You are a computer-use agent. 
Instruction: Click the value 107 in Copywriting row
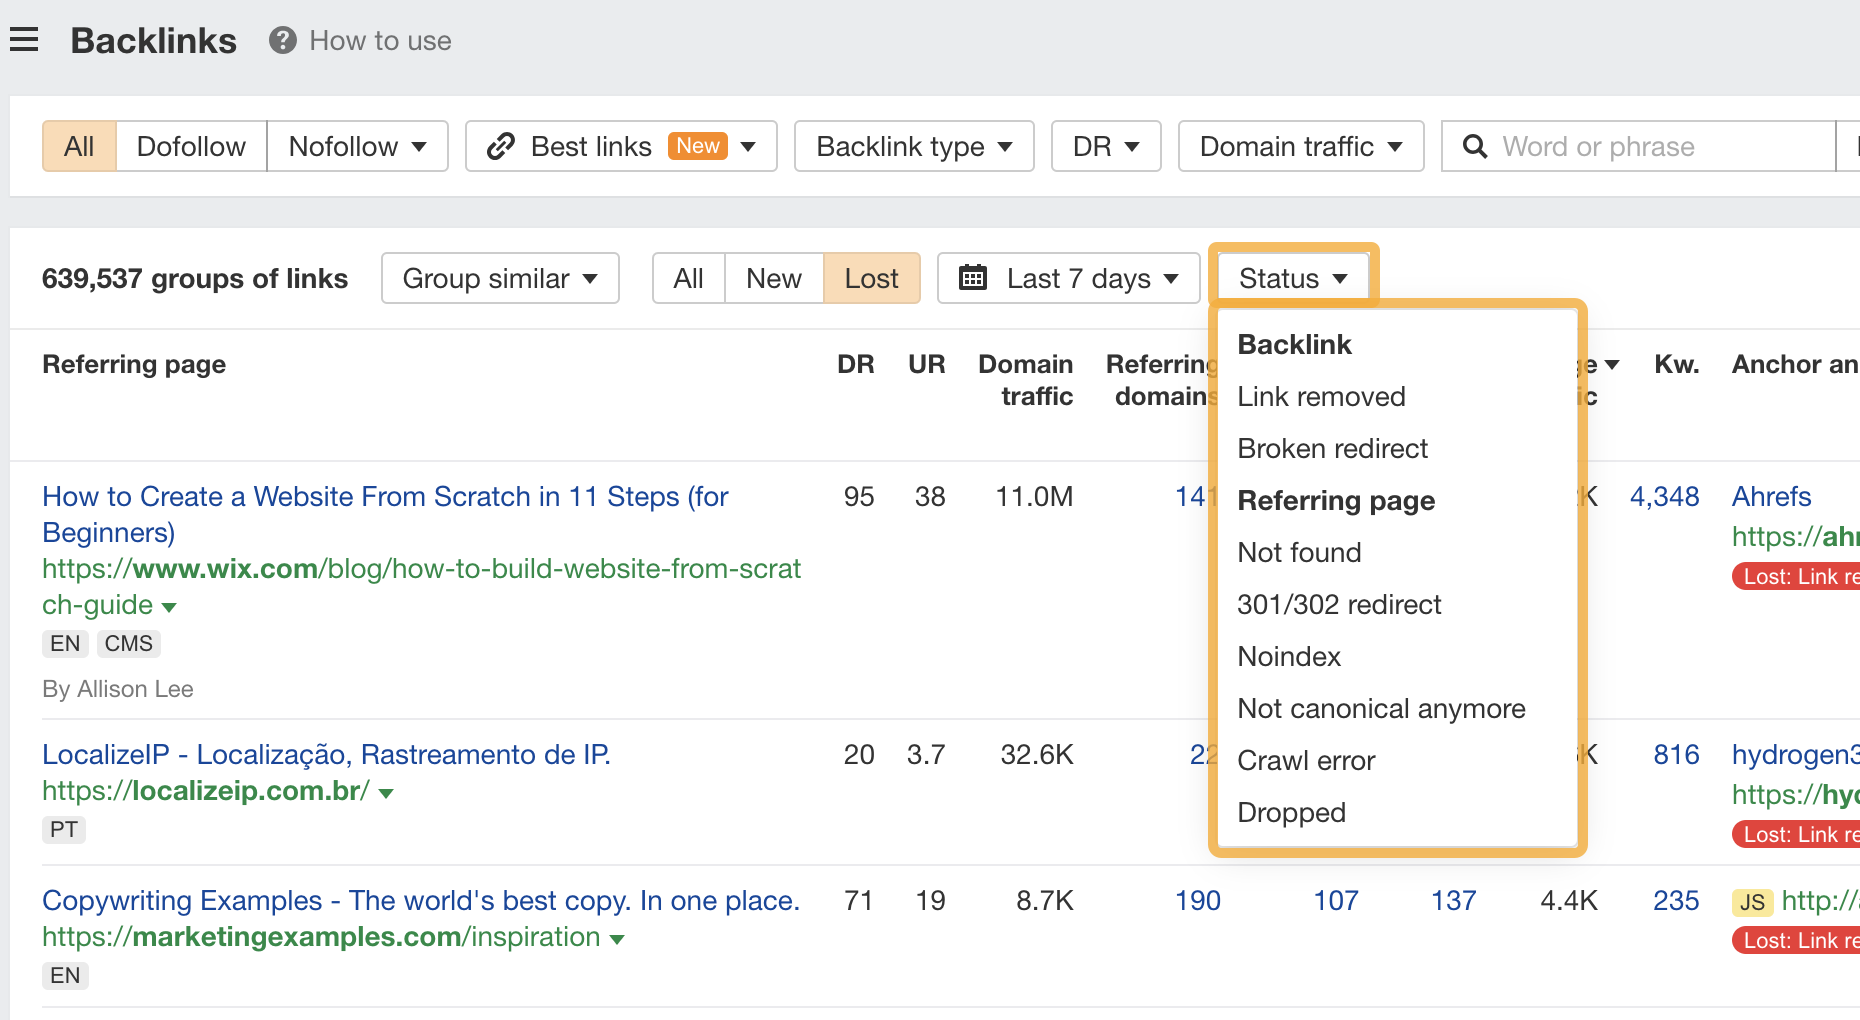click(1335, 901)
